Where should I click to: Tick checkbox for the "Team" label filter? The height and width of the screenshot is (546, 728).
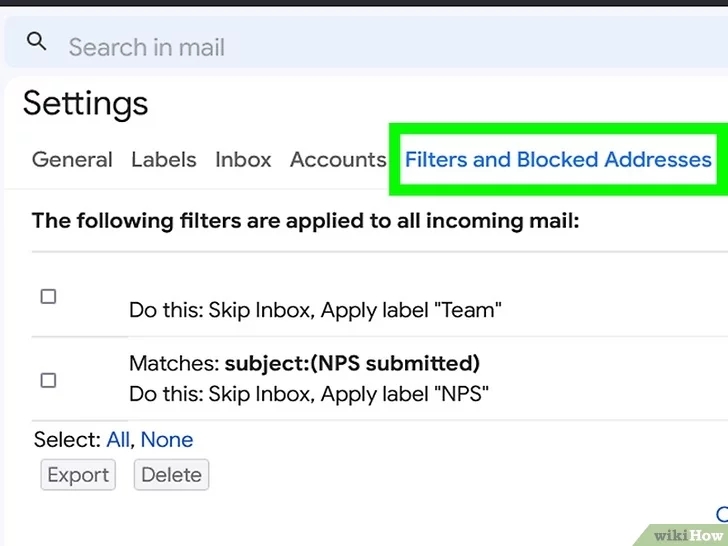tap(48, 296)
